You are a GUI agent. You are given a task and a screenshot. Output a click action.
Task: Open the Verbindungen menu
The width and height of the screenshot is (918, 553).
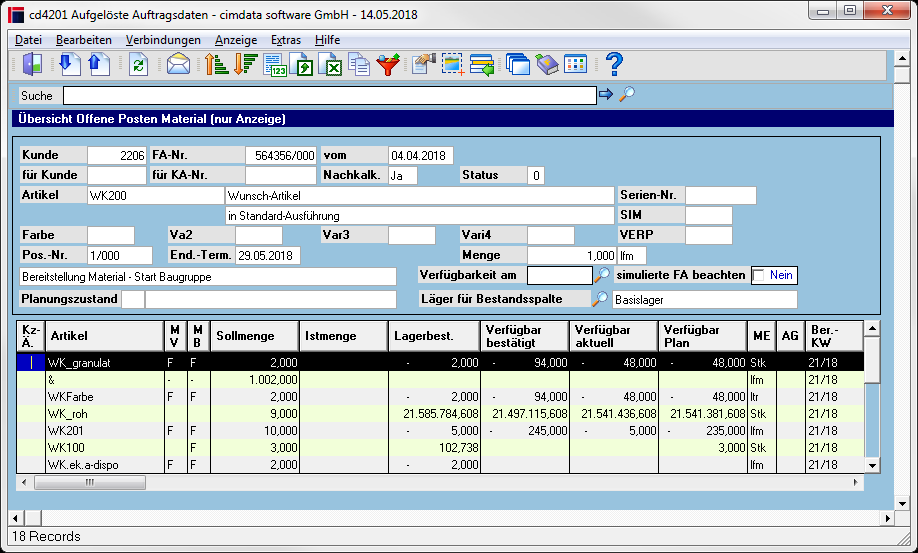(x=163, y=40)
